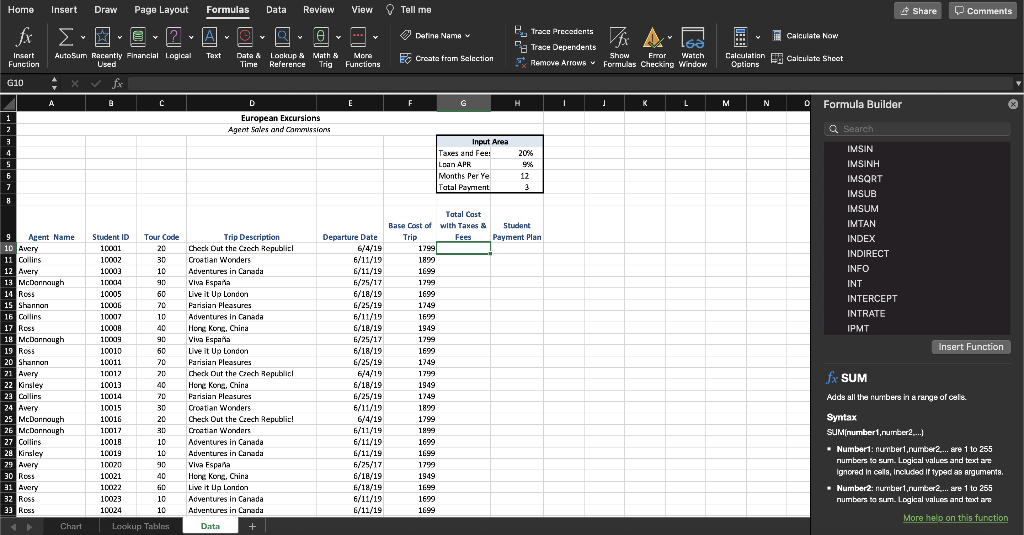Close the Formula Builder pane
The image size is (1024, 535).
pyautogui.click(x=1012, y=104)
